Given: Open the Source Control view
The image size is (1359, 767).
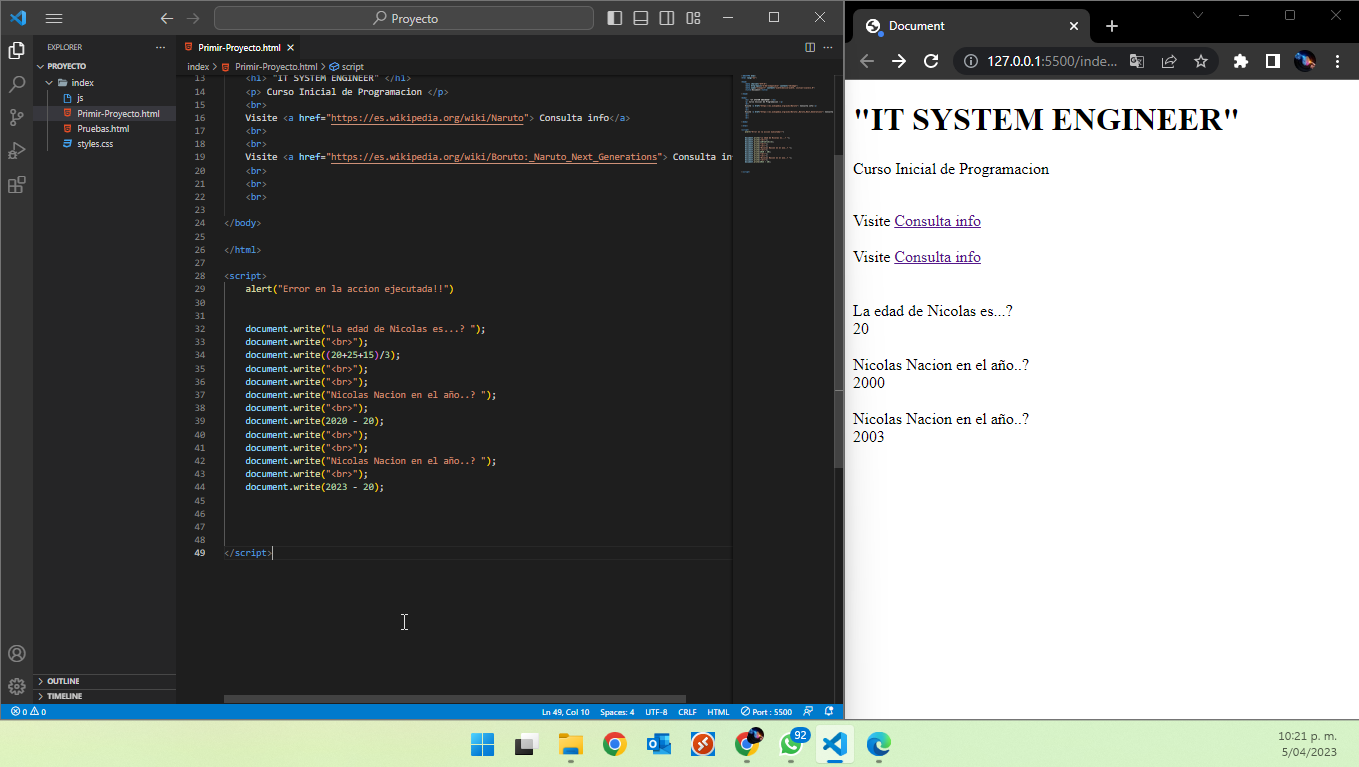Looking at the screenshot, I should tap(16, 117).
